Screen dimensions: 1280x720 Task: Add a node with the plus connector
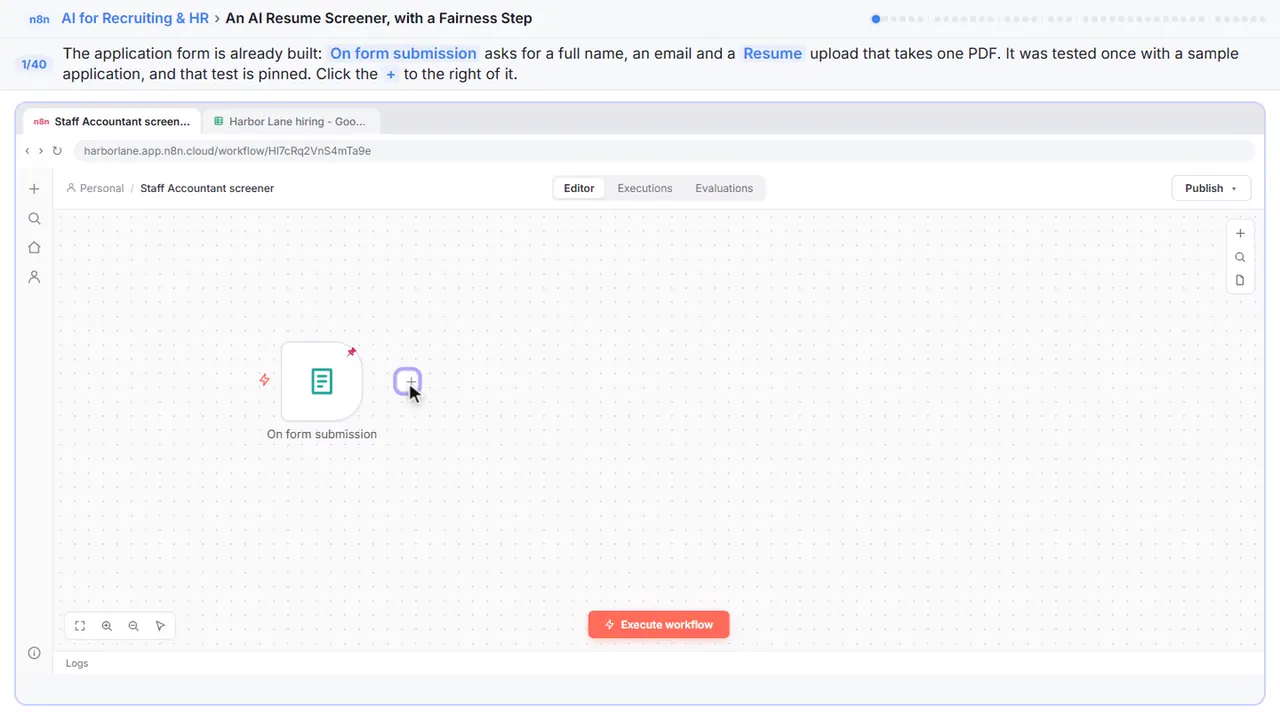pyautogui.click(x=408, y=381)
